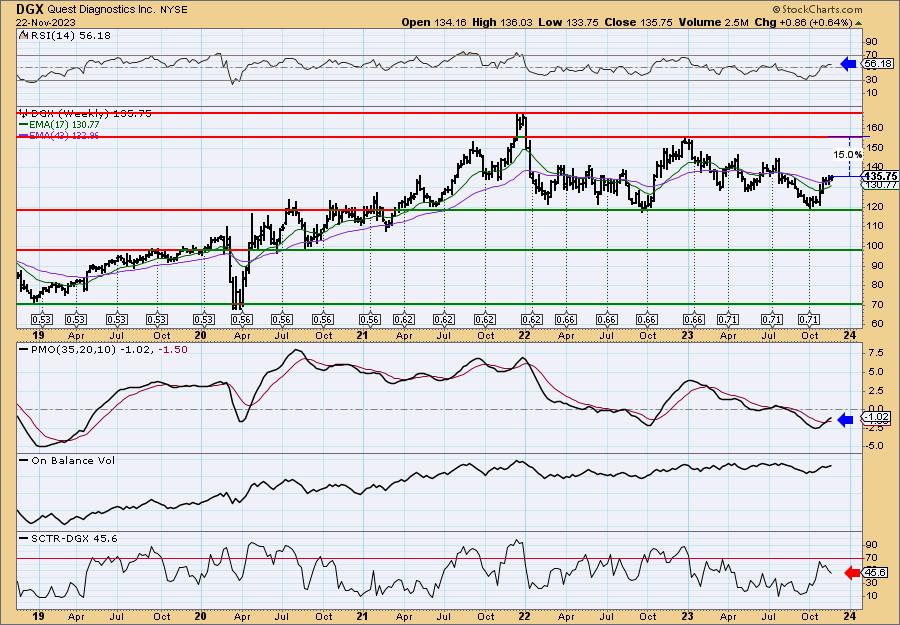Click the black line swatch beside PMO legend

[24, 350]
